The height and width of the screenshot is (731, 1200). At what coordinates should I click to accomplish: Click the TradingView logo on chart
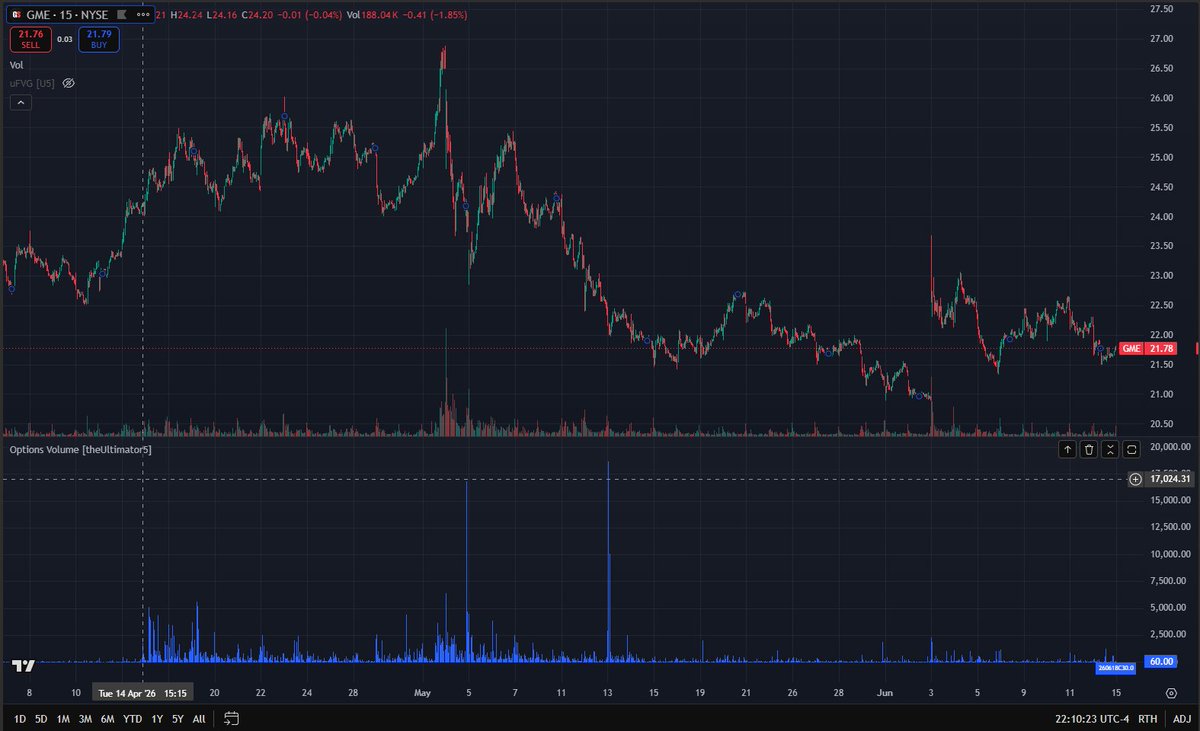[24, 665]
